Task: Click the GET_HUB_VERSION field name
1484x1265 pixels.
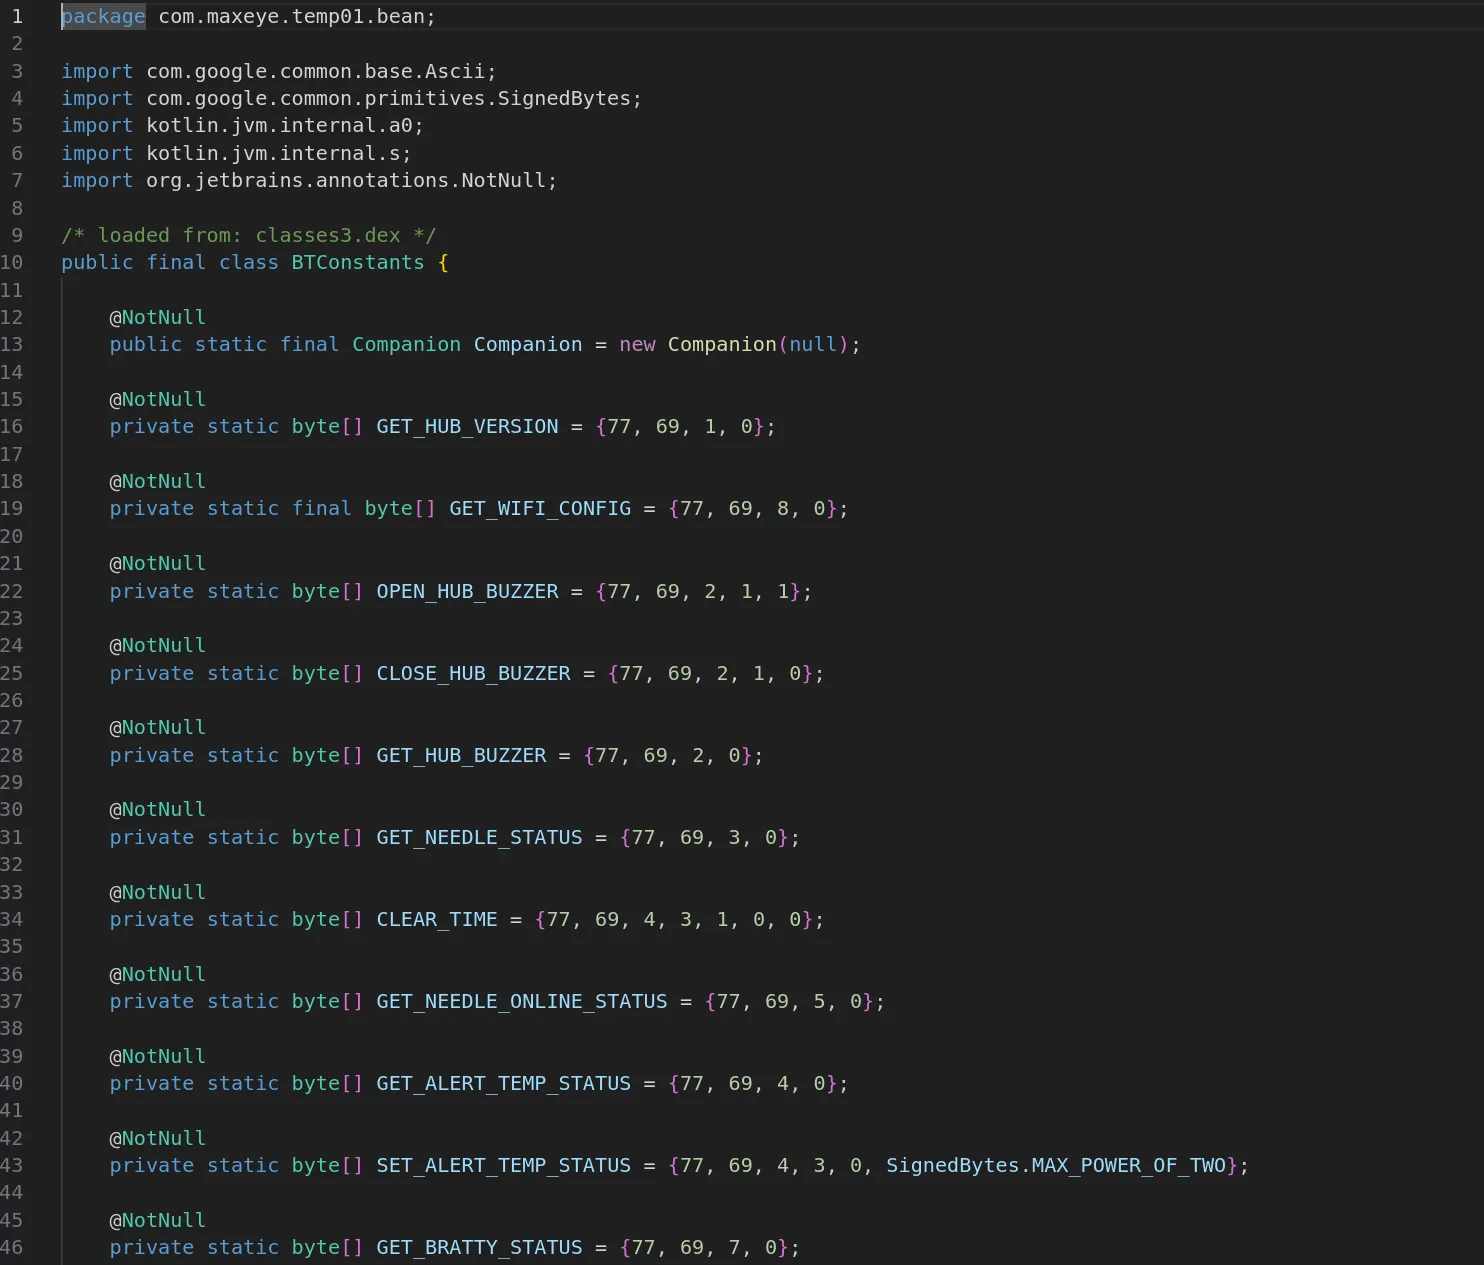Action: [467, 426]
